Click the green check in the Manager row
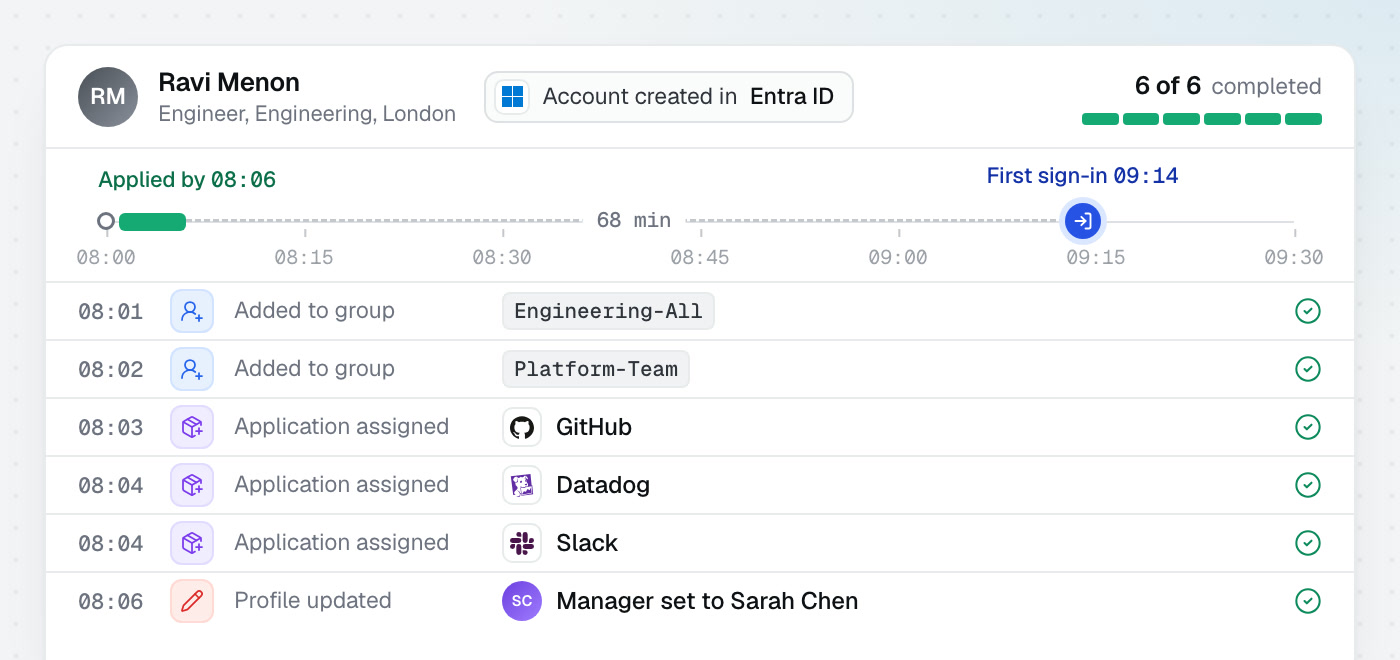Screen dimensions: 1400x660 1308,601
